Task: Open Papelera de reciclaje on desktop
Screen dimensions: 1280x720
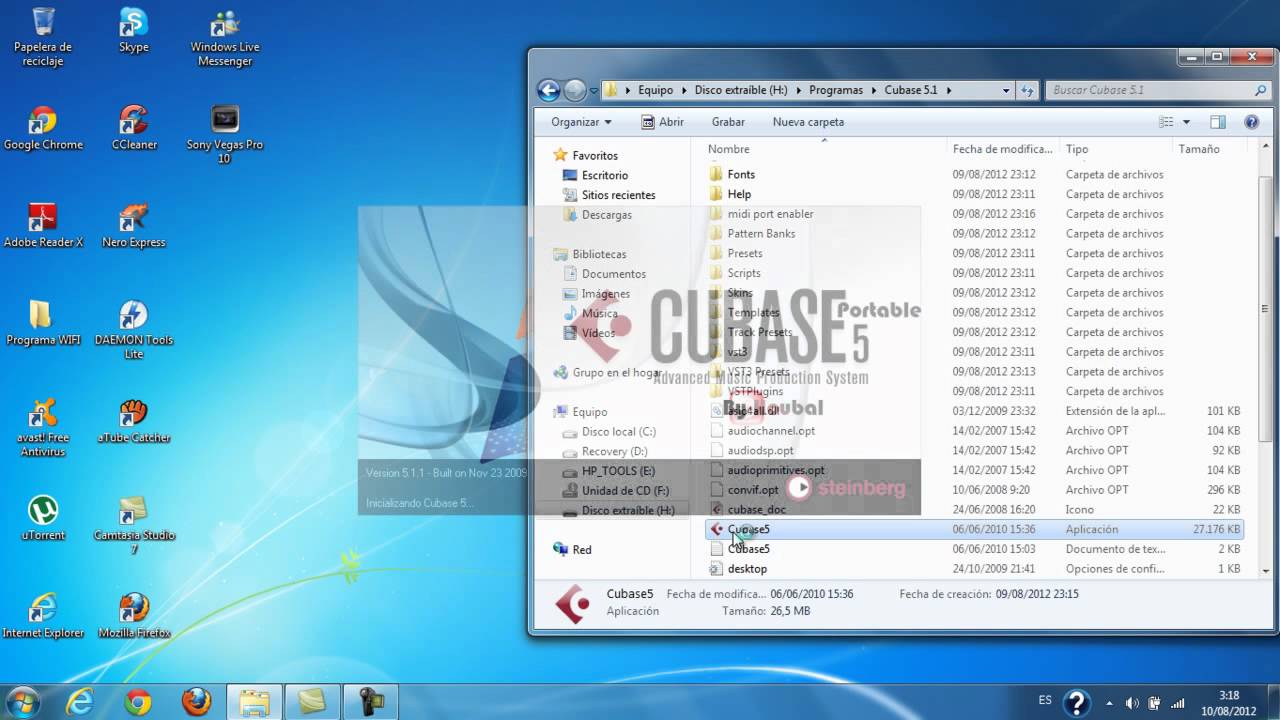Action: pyautogui.click(x=42, y=37)
